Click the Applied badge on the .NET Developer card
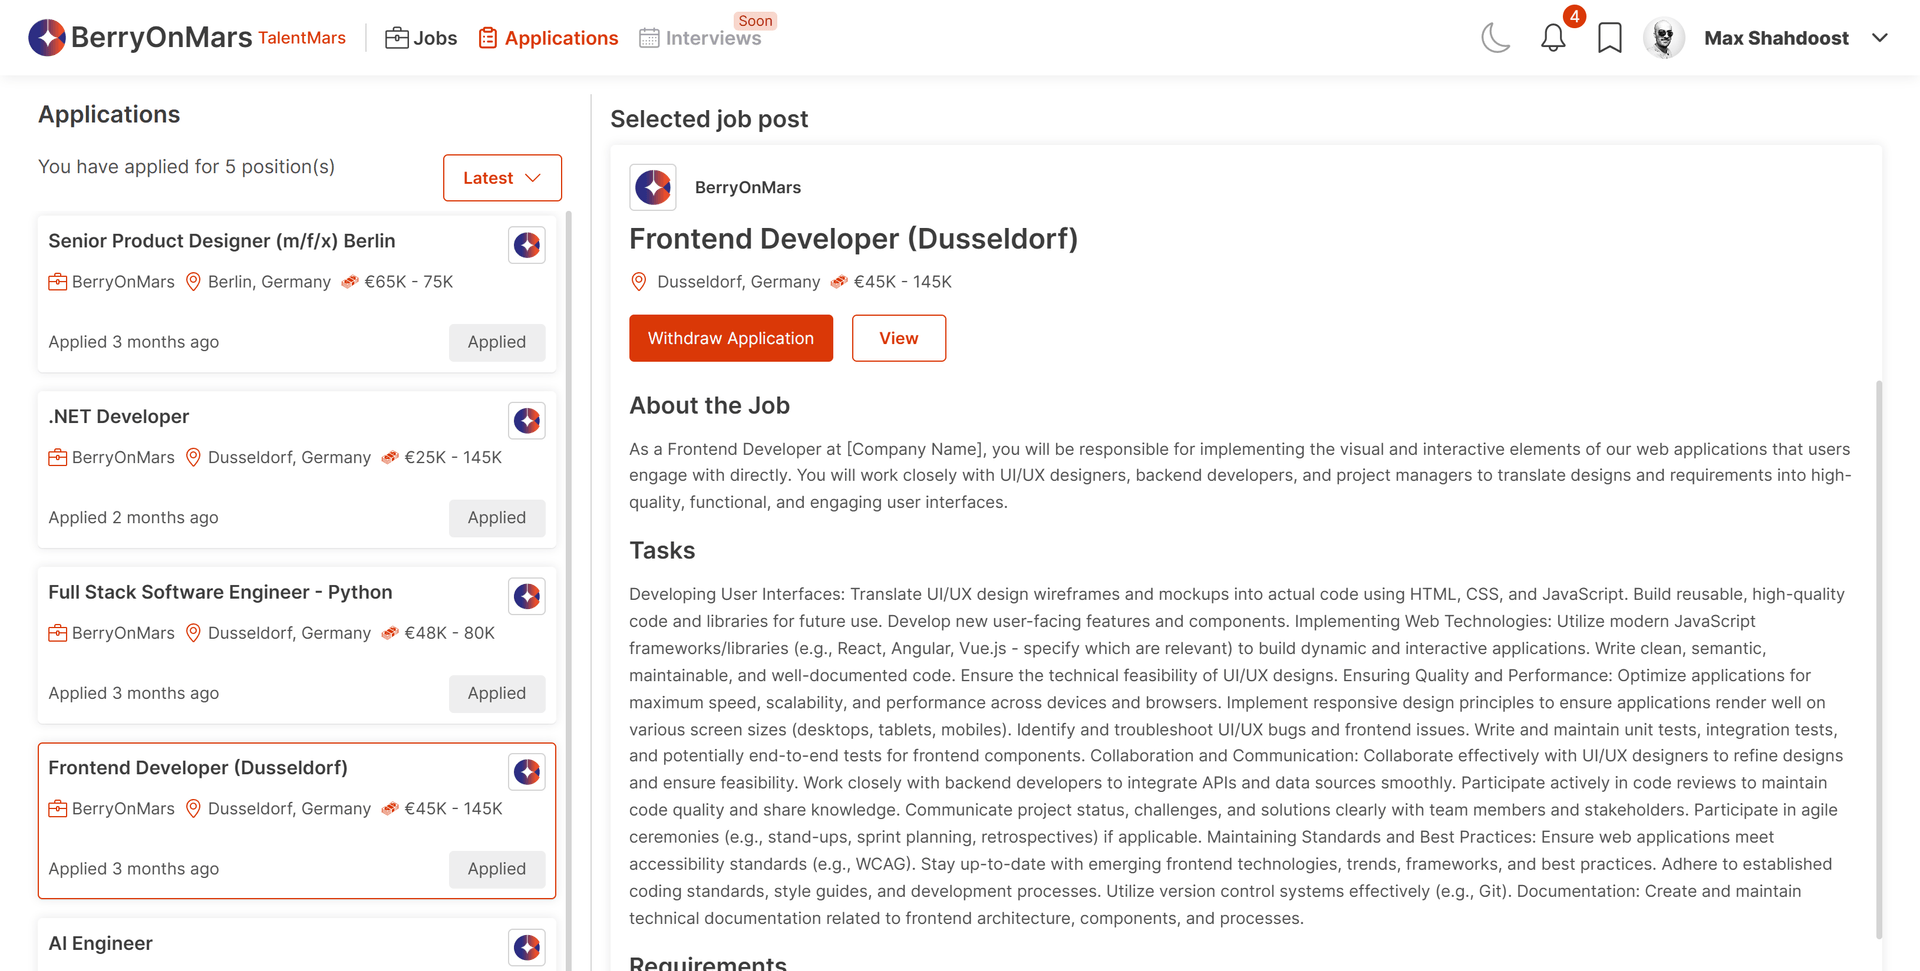This screenshot has width=1920, height=971. (x=497, y=518)
